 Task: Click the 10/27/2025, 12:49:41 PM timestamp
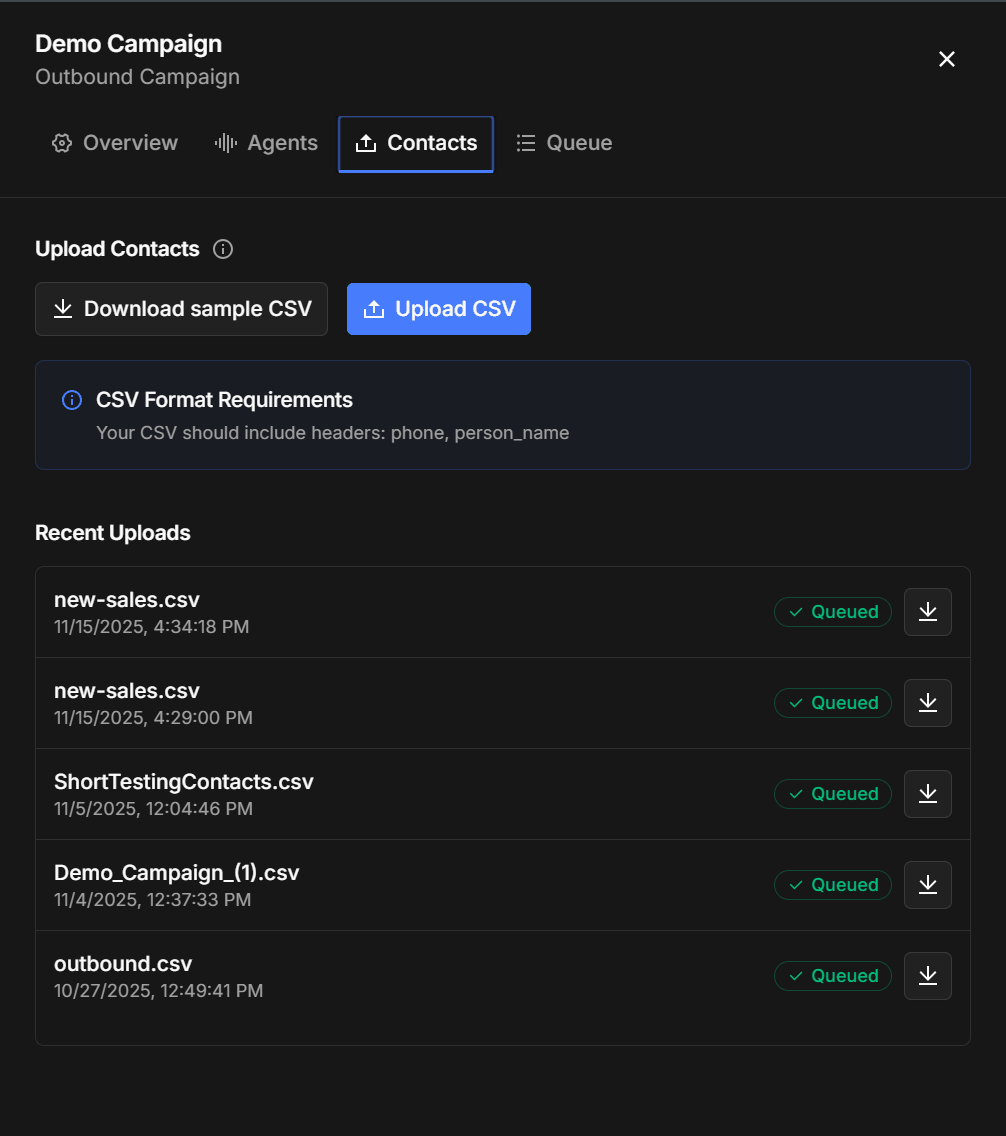[159, 990]
